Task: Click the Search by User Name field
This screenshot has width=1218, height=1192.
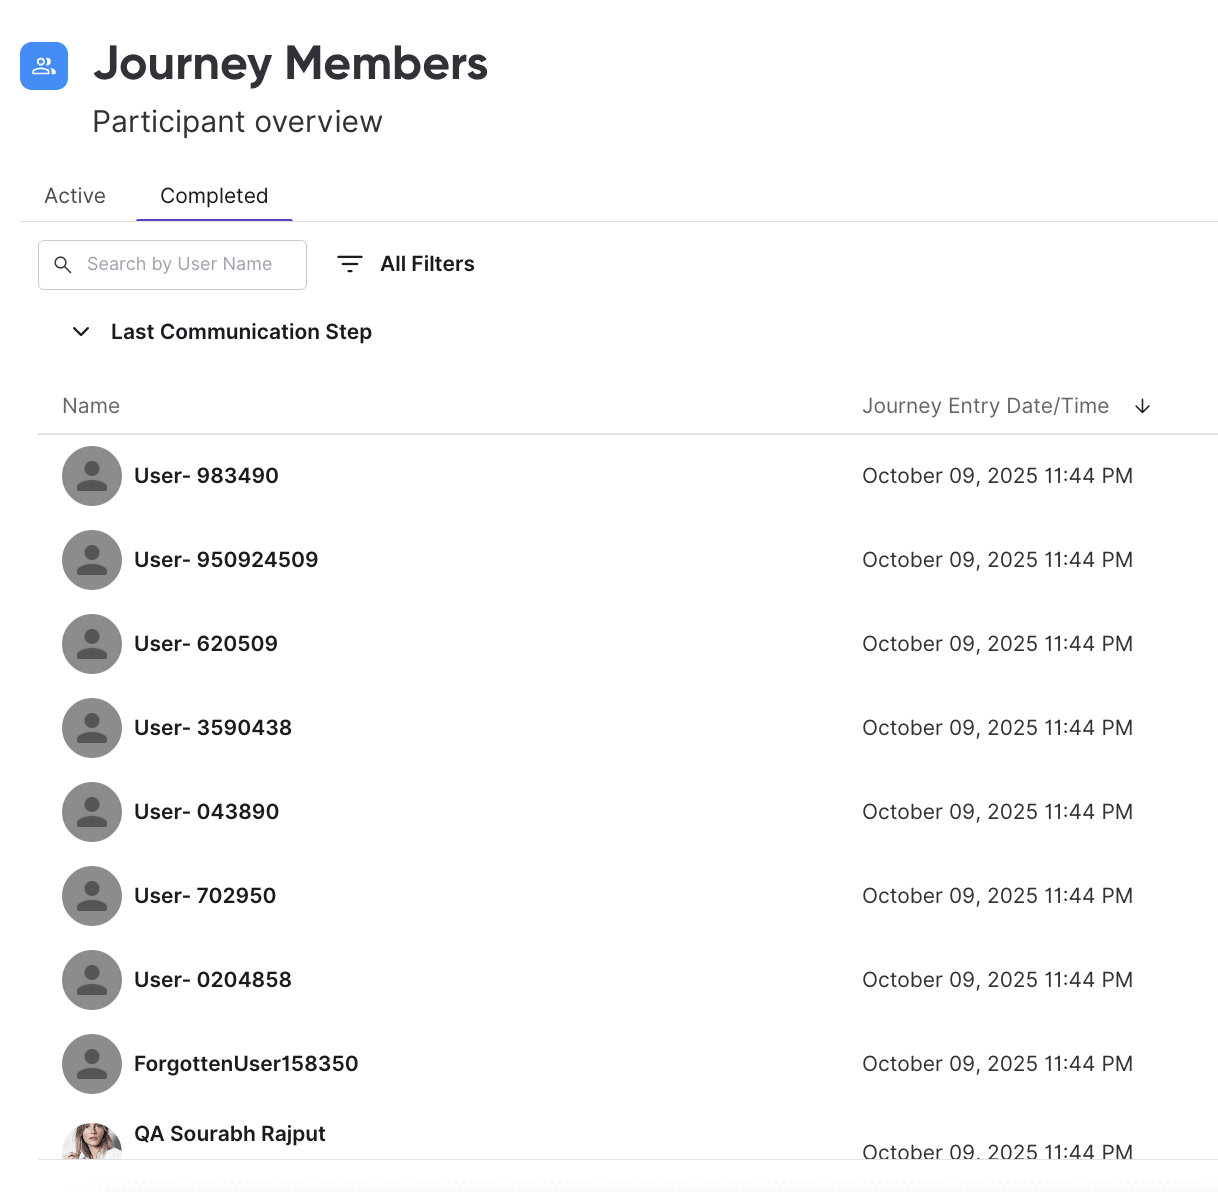Action: (172, 265)
